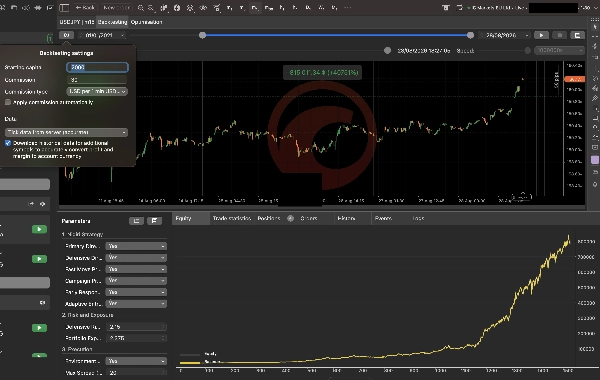The image size is (600, 380).
Task: Click the Commission input field
Action: pyautogui.click(x=97, y=80)
